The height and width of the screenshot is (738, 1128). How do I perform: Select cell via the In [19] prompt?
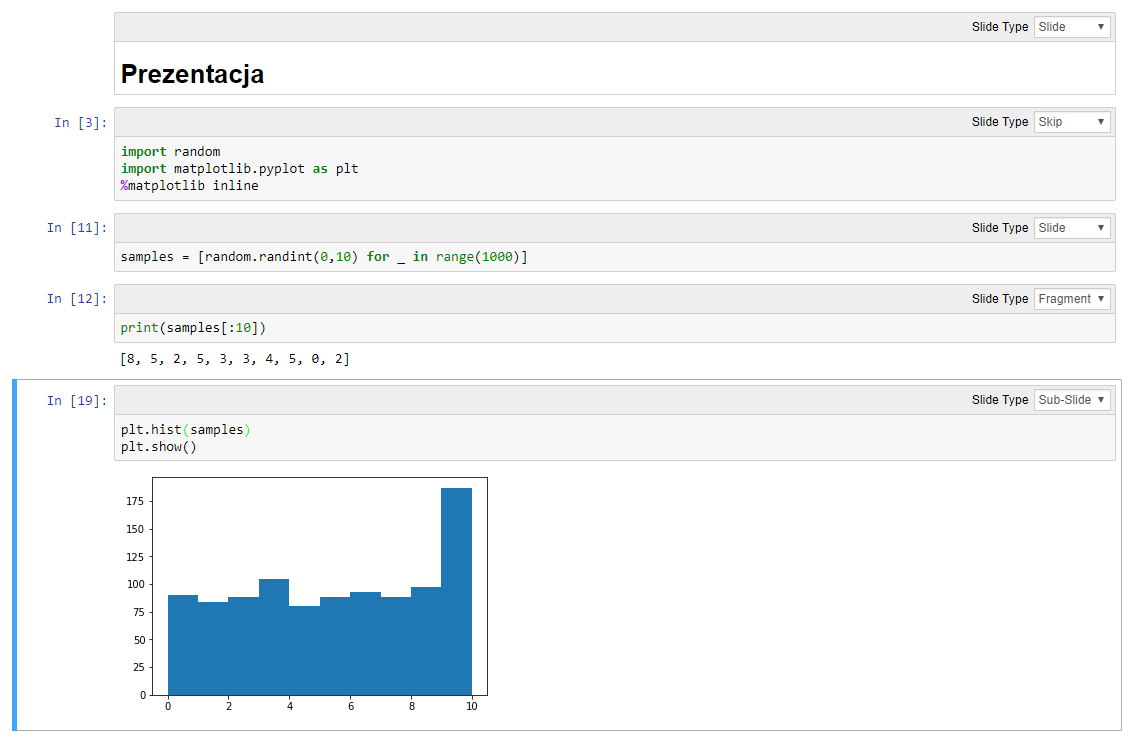point(77,400)
